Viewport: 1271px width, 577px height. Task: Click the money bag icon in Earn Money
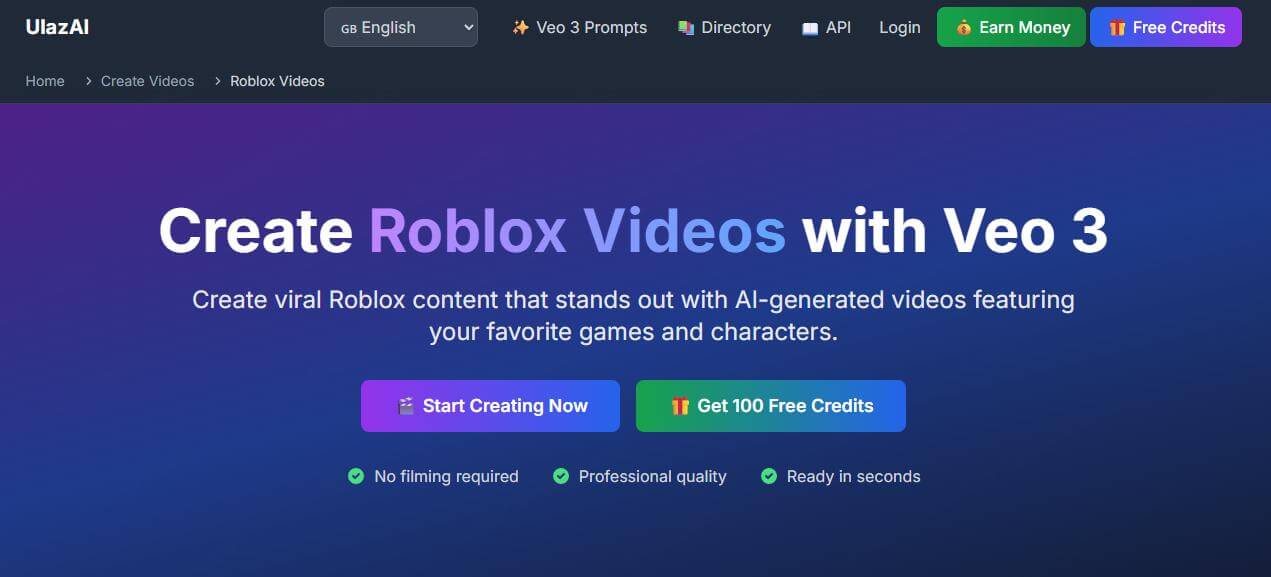(966, 27)
